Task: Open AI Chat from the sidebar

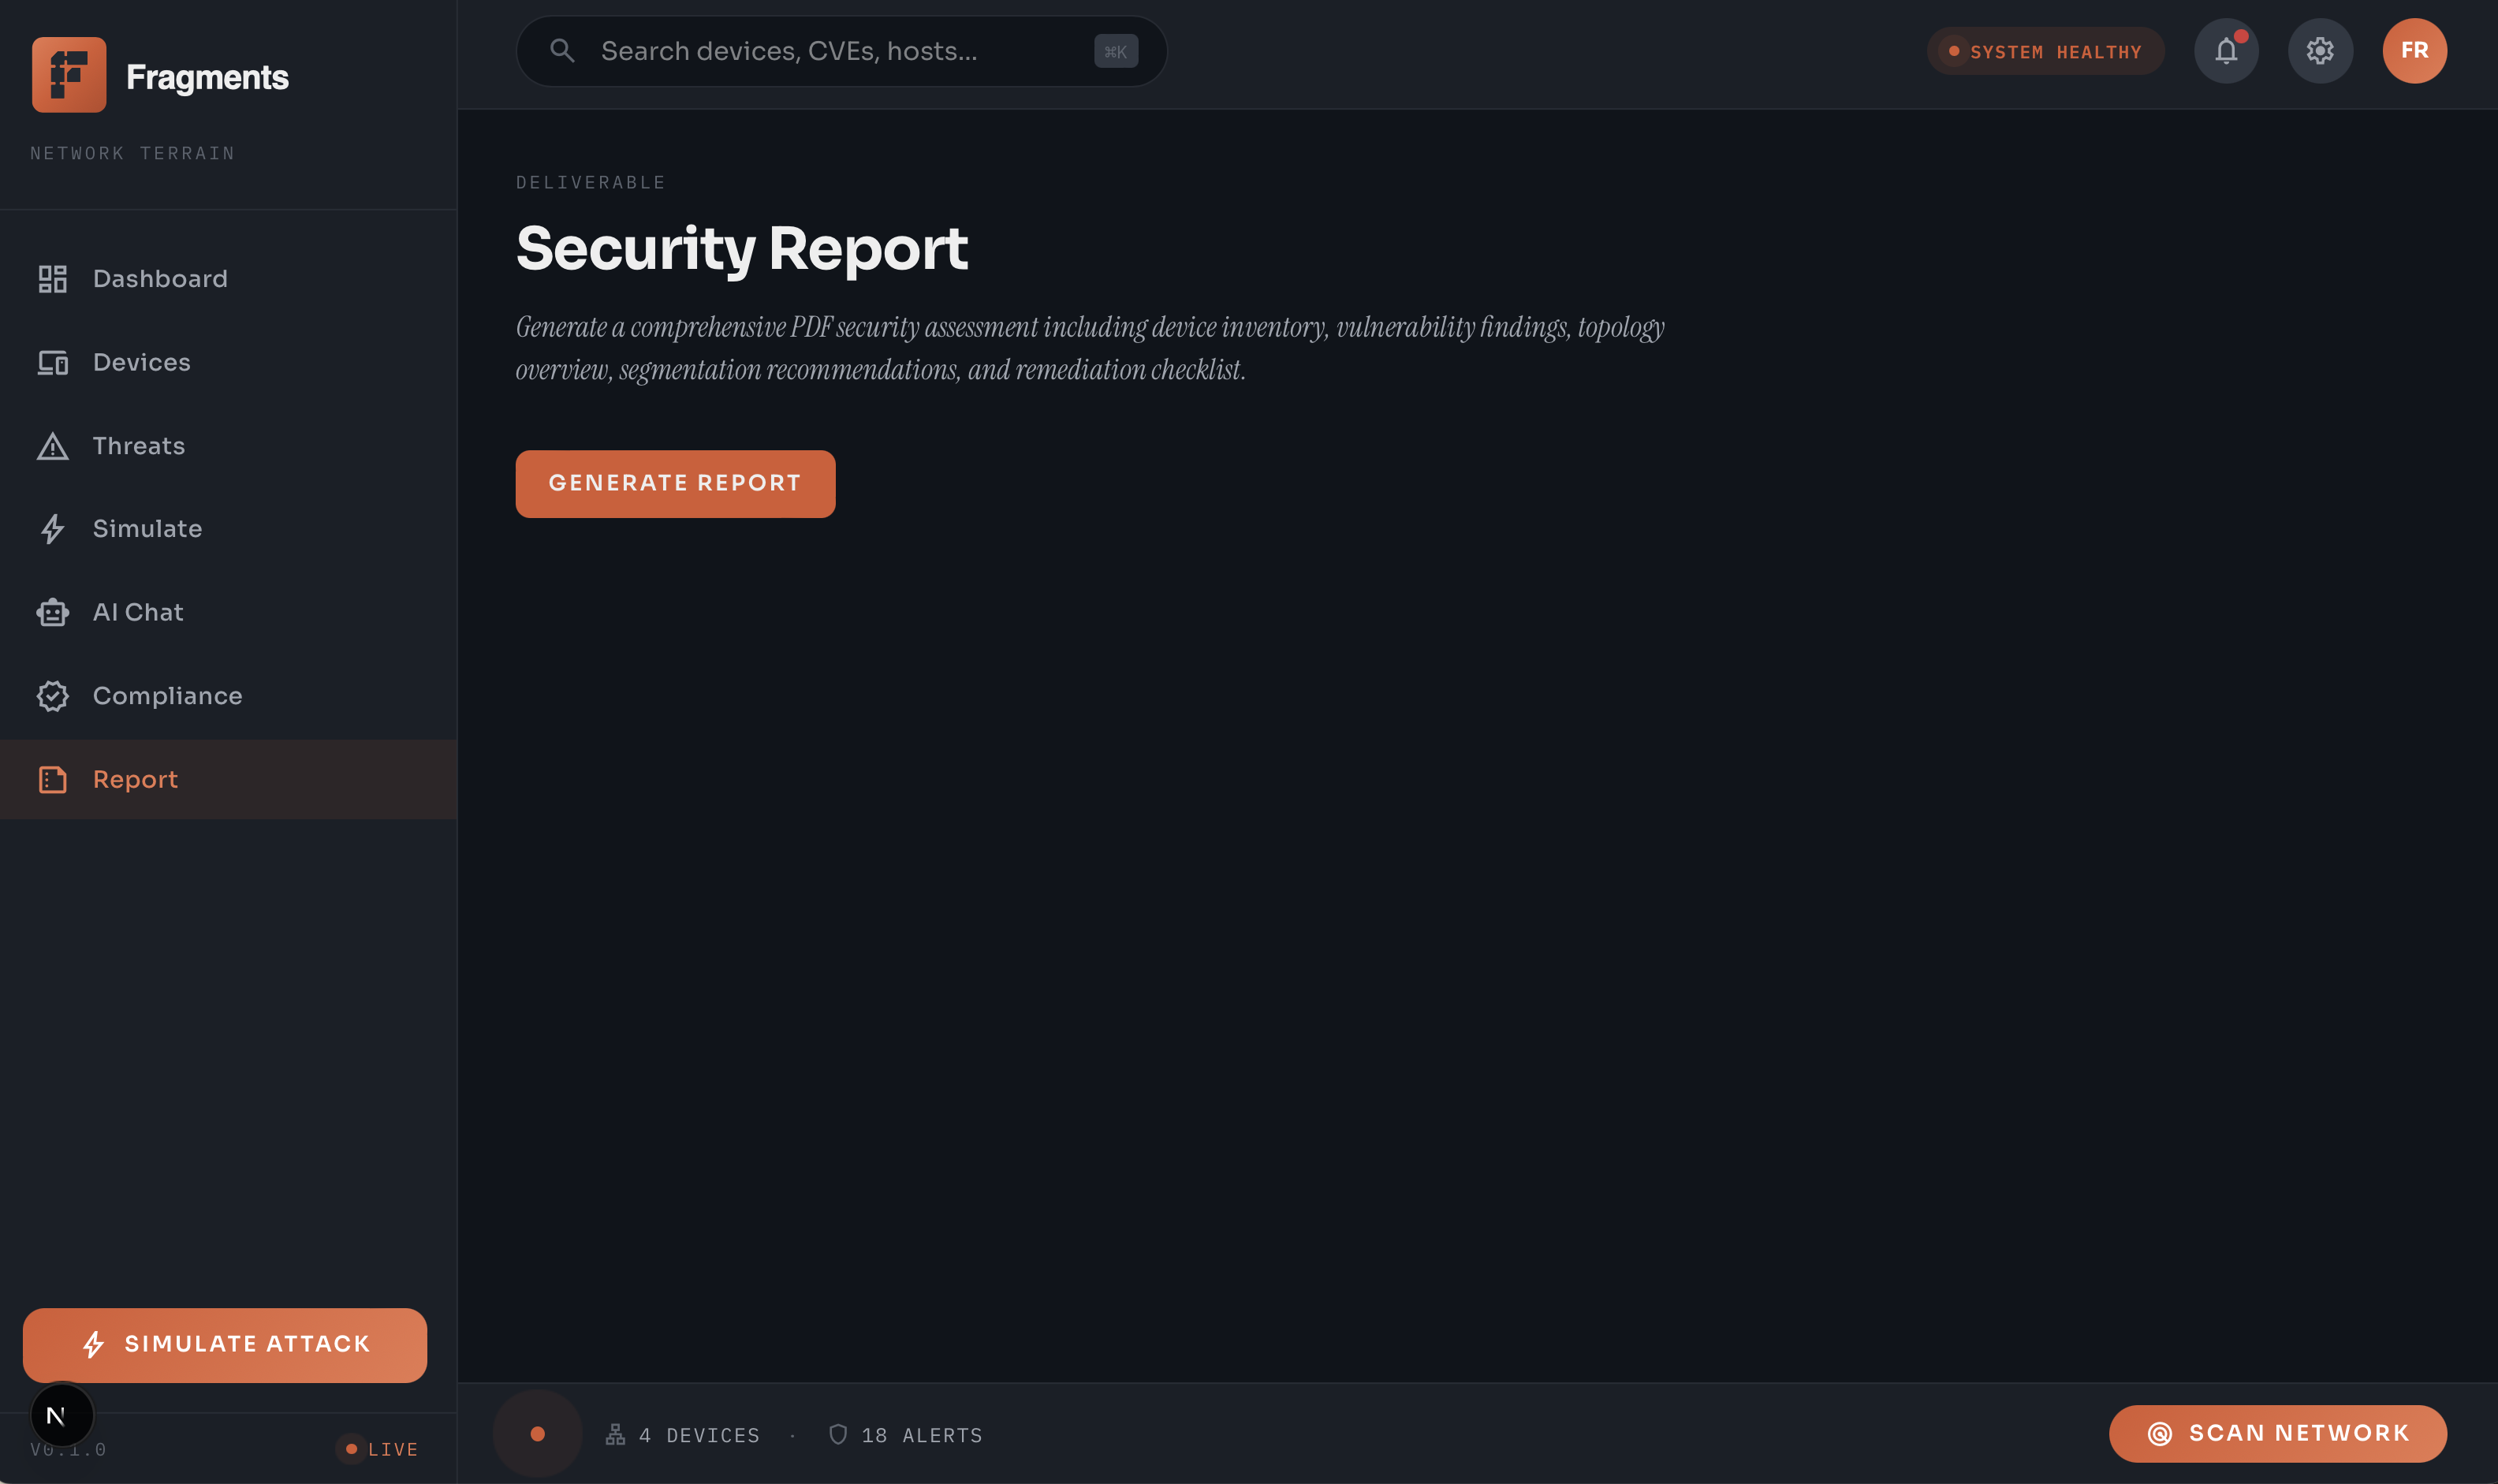Action: click(138, 612)
